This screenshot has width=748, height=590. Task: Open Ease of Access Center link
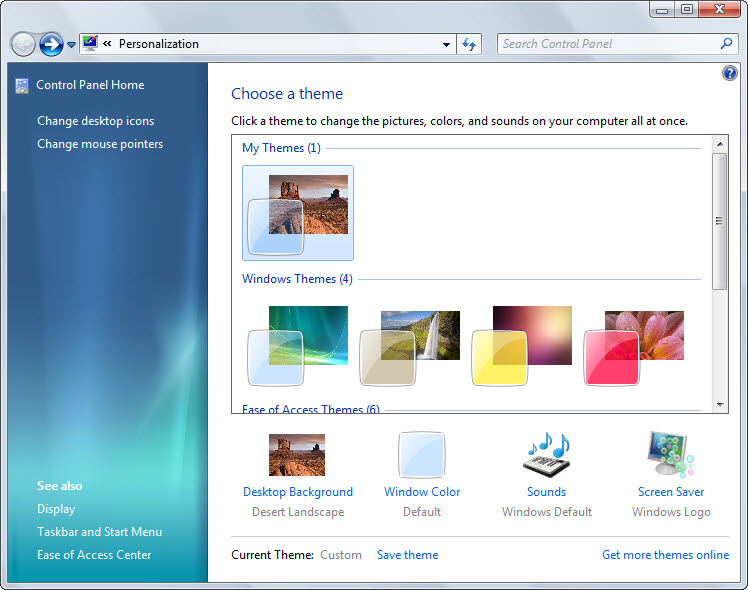coord(94,555)
